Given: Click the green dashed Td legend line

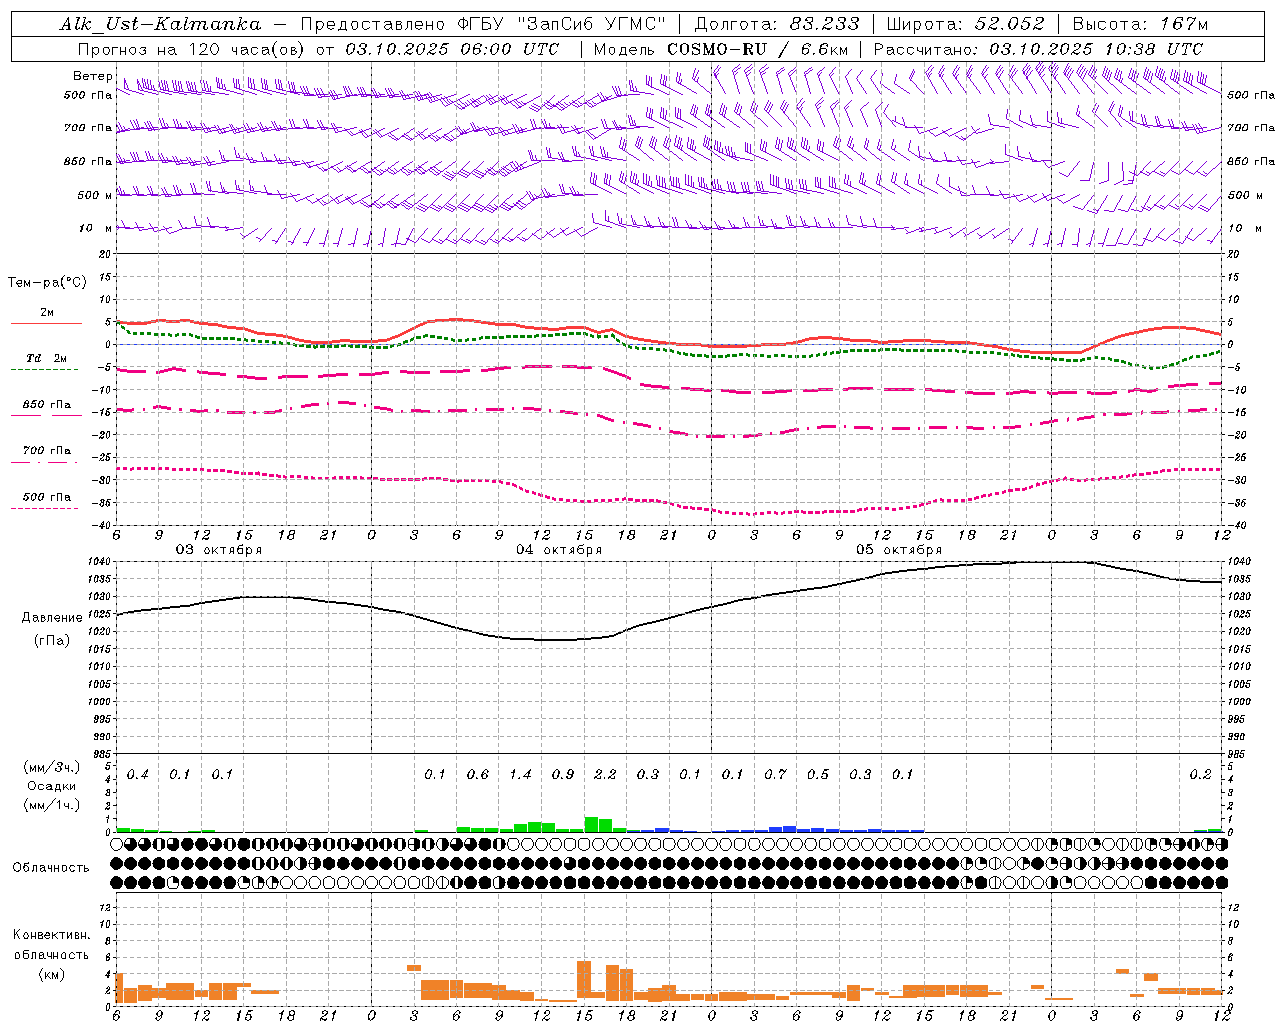Looking at the screenshot, I should pos(44,369).
